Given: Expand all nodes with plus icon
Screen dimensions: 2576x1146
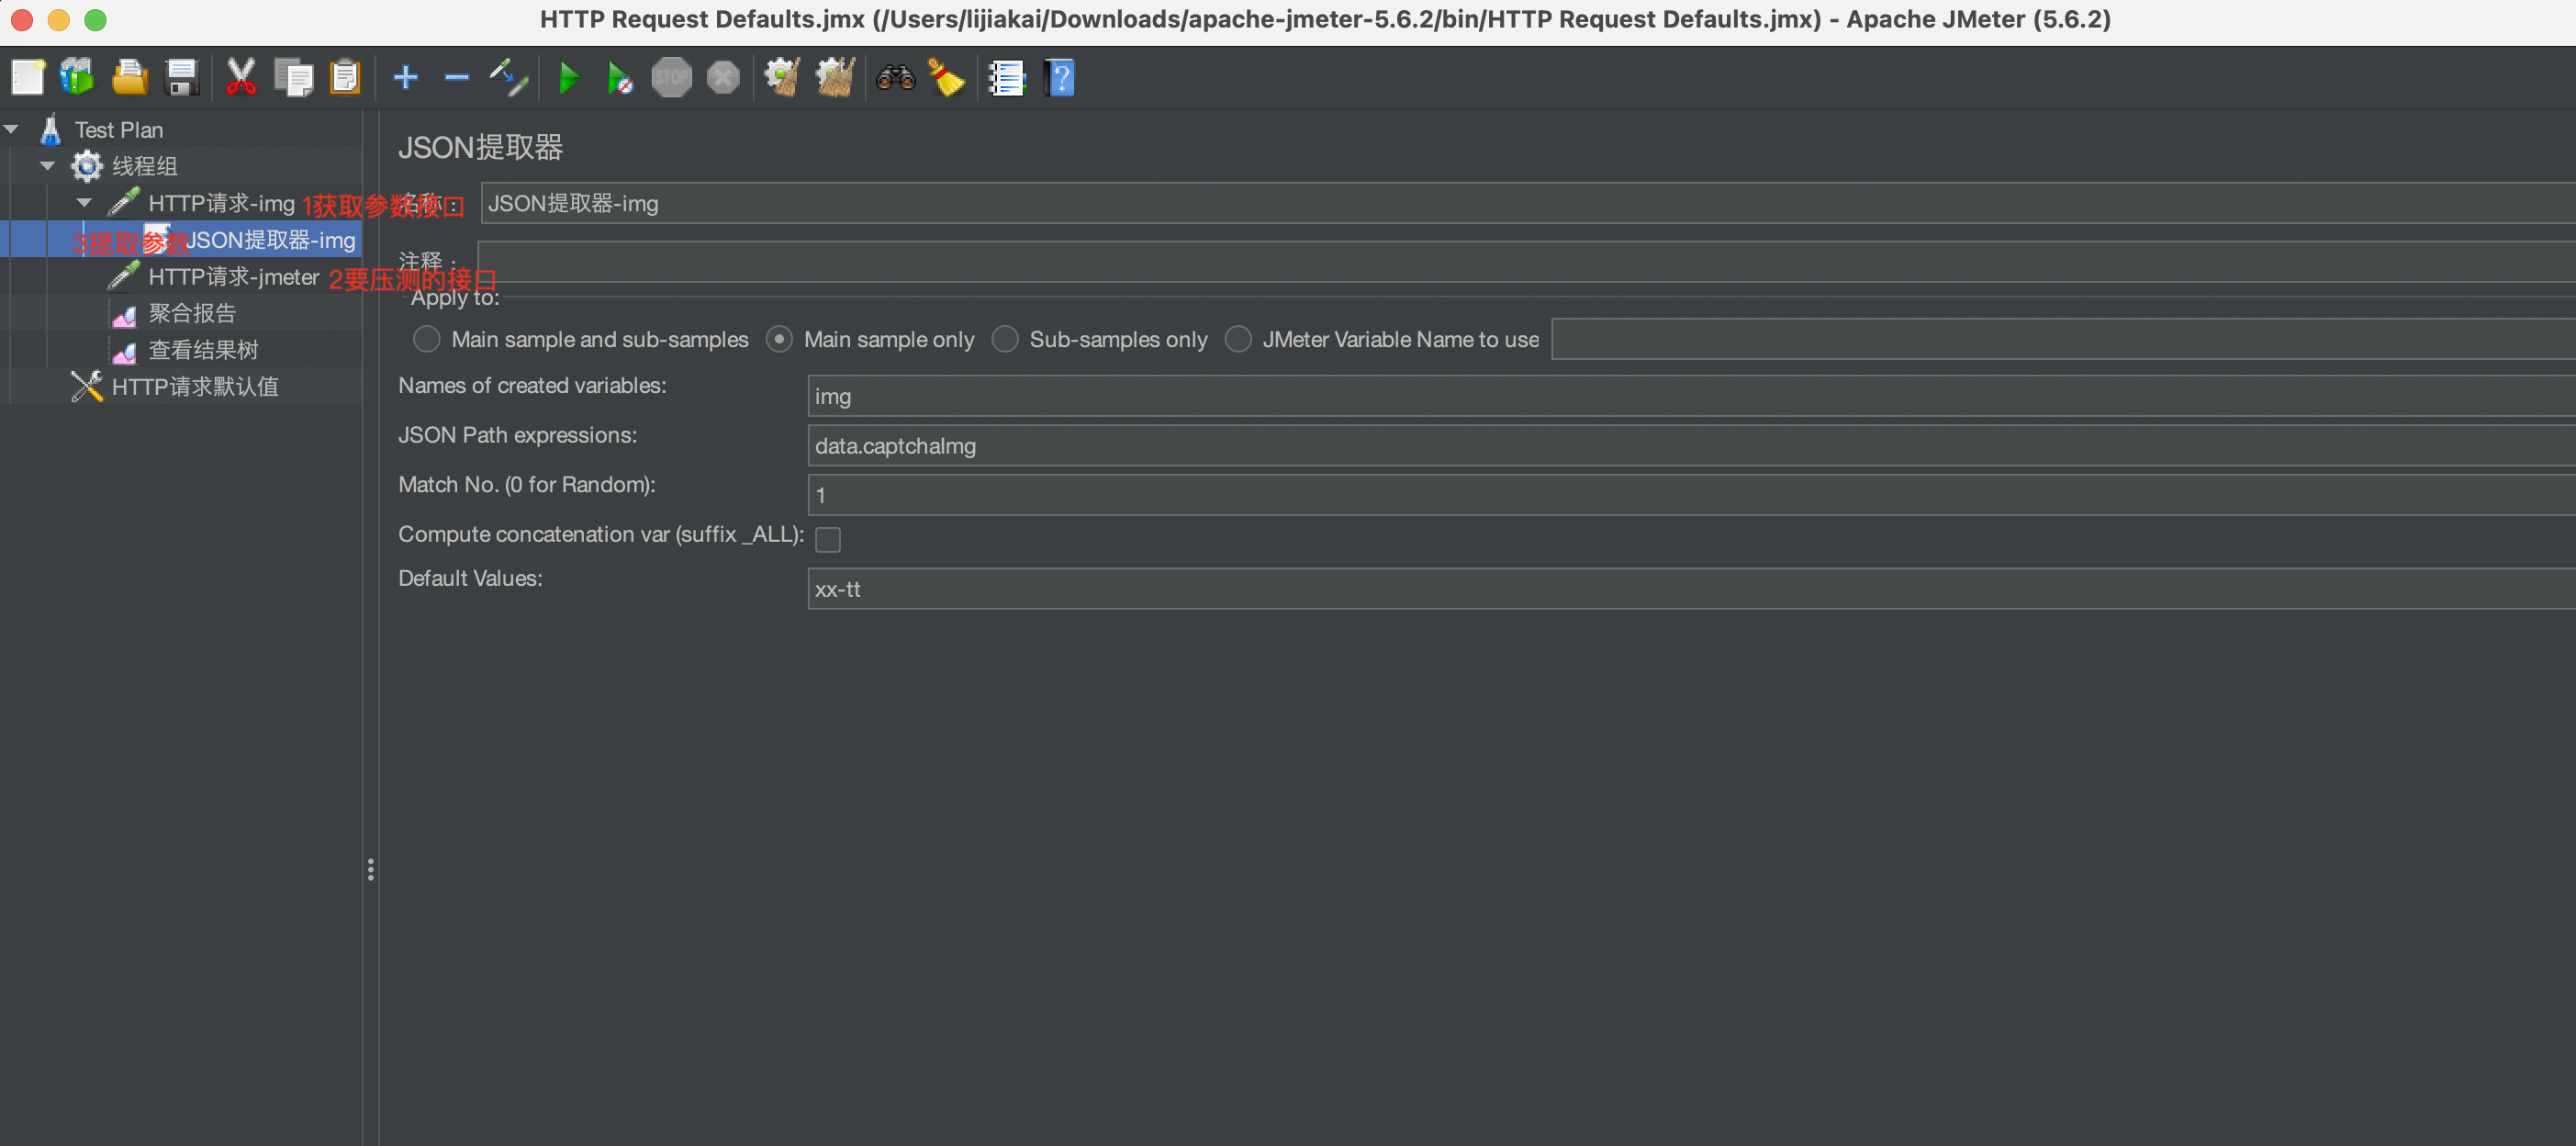Looking at the screenshot, I should point(405,77).
